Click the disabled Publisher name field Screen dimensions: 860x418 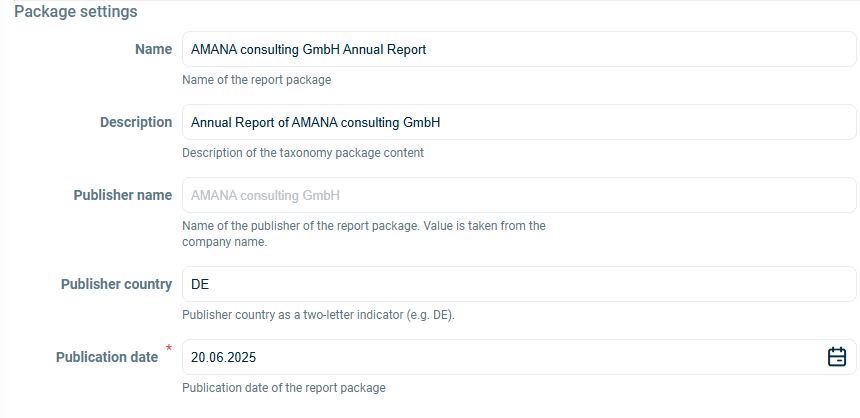(519, 195)
